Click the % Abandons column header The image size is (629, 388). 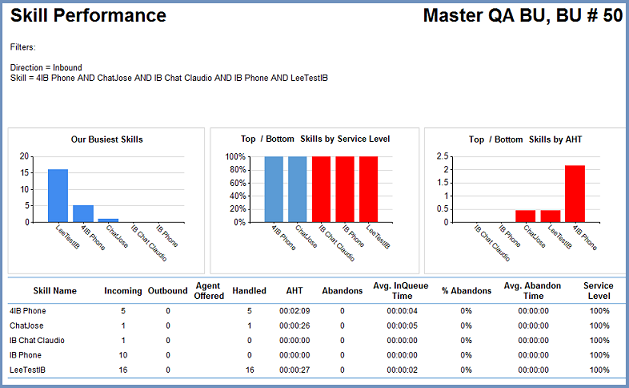point(467,291)
